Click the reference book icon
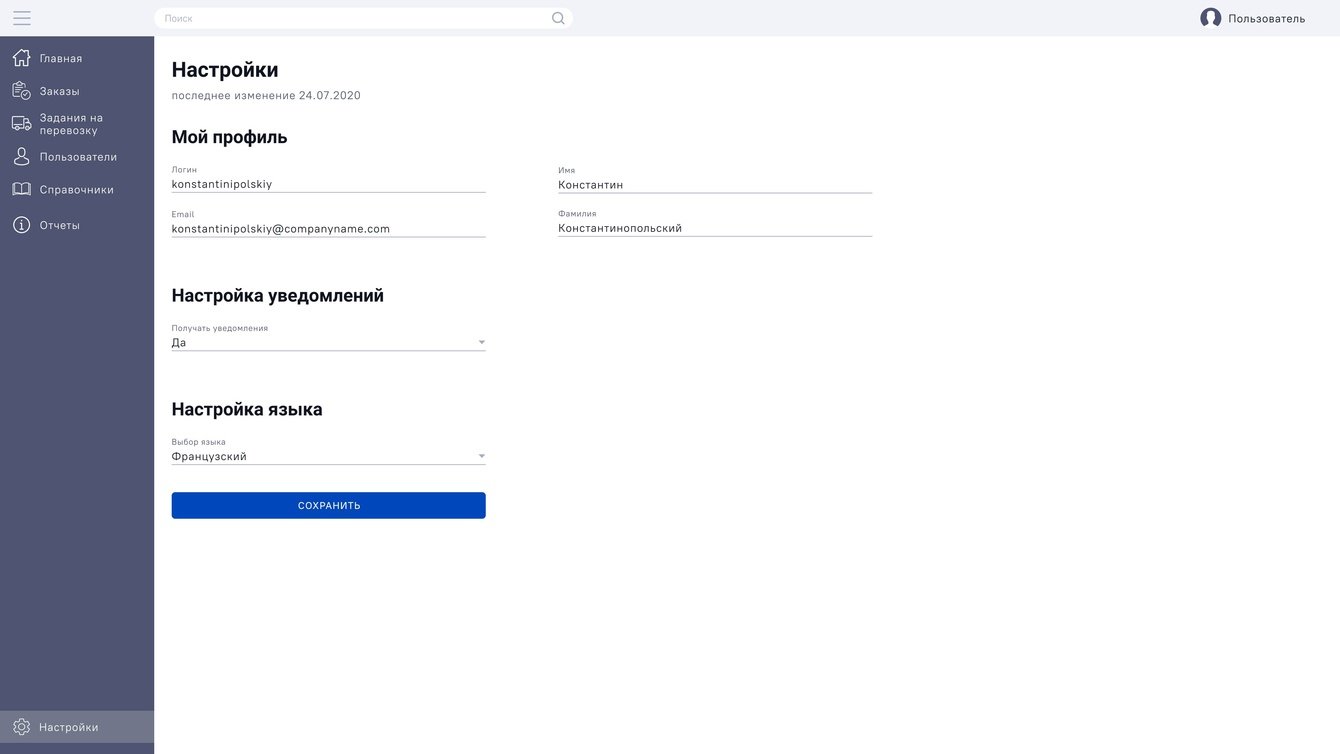The height and width of the screenshot is (754, 1340). click(x=21, y=189)
